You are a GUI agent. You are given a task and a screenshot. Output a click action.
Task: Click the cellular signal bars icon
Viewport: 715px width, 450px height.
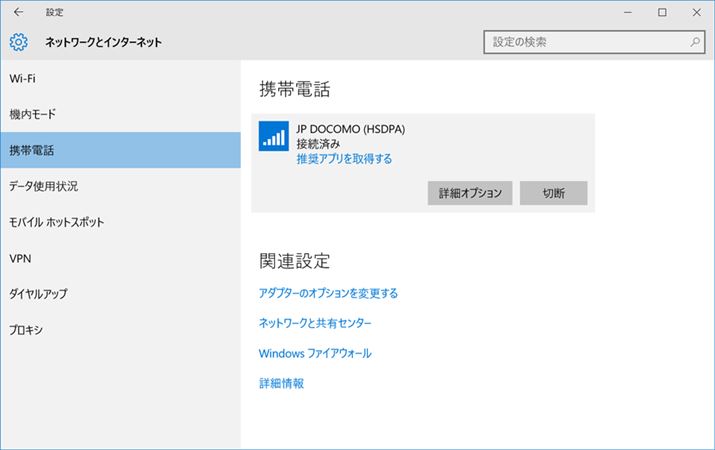coord(273,137)
